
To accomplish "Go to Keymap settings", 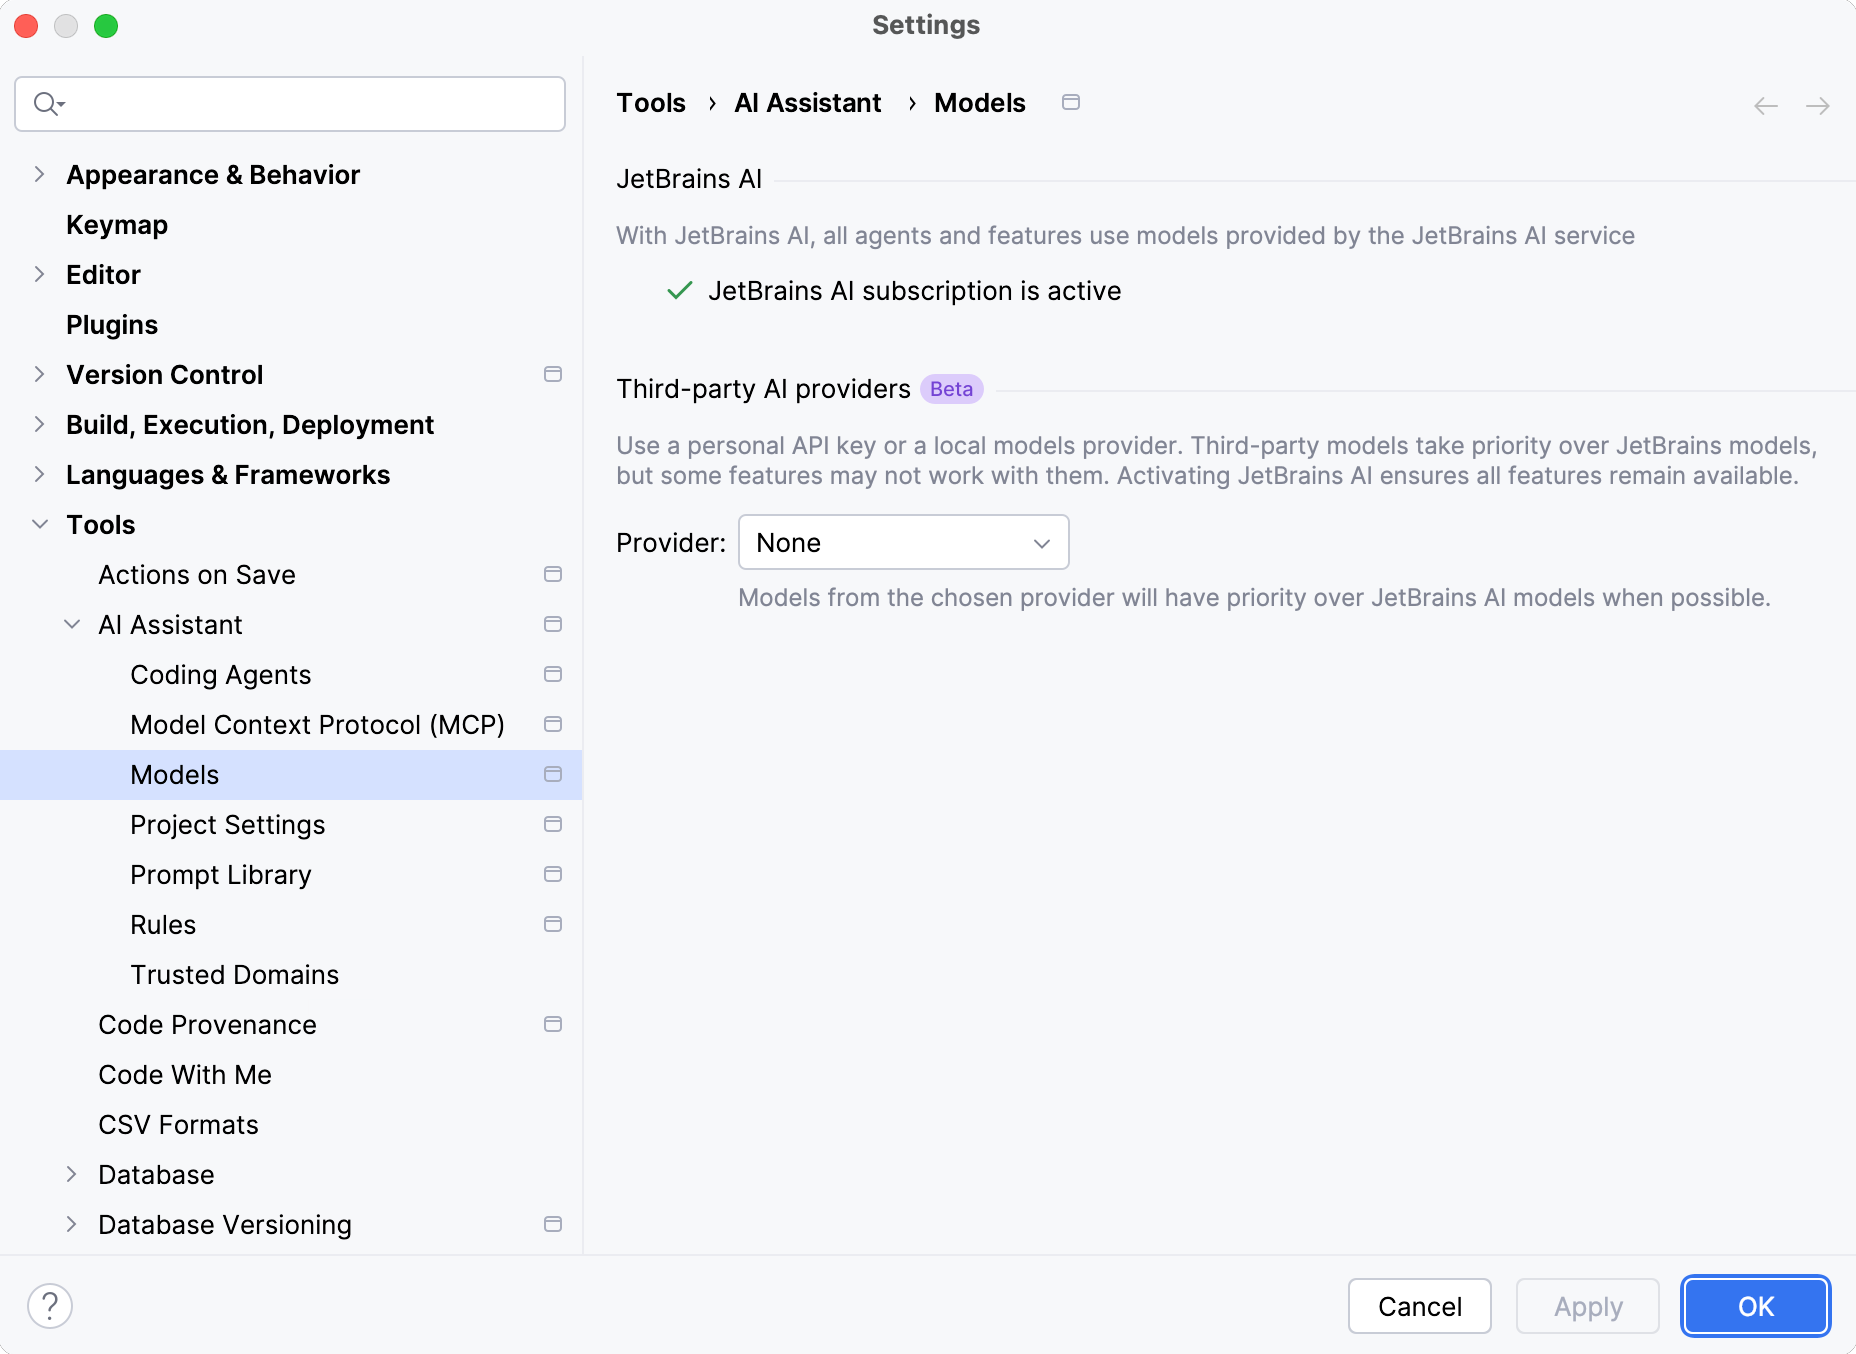I will (x=117, y=224).
